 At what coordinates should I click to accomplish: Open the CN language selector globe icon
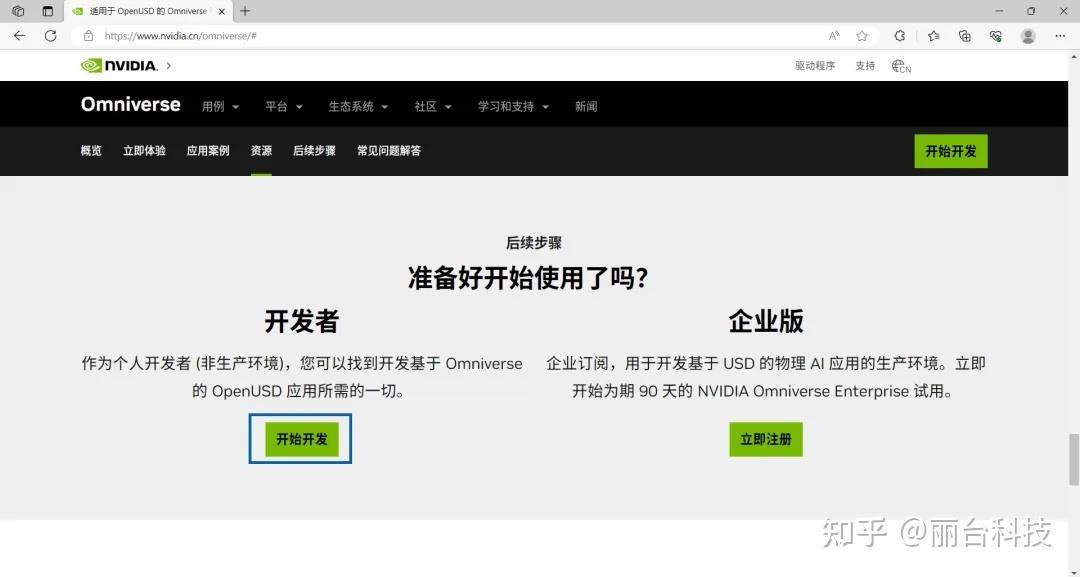coord(899,64)
